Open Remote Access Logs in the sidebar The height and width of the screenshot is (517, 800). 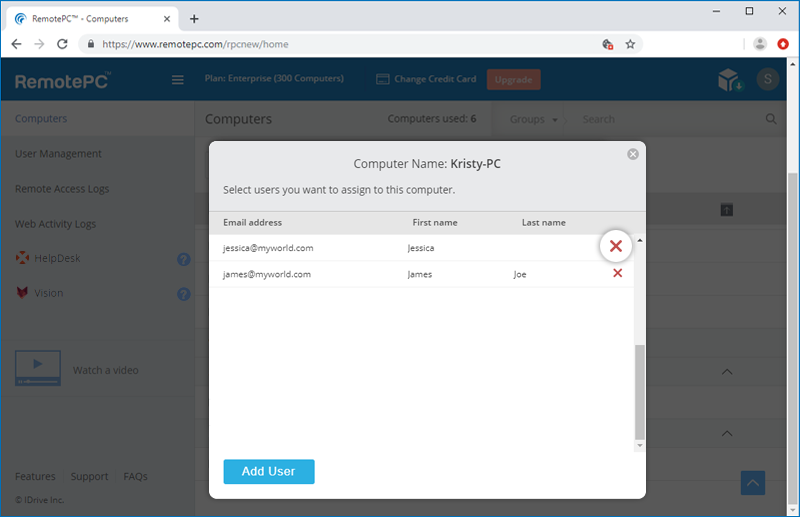tap(62, 189)
